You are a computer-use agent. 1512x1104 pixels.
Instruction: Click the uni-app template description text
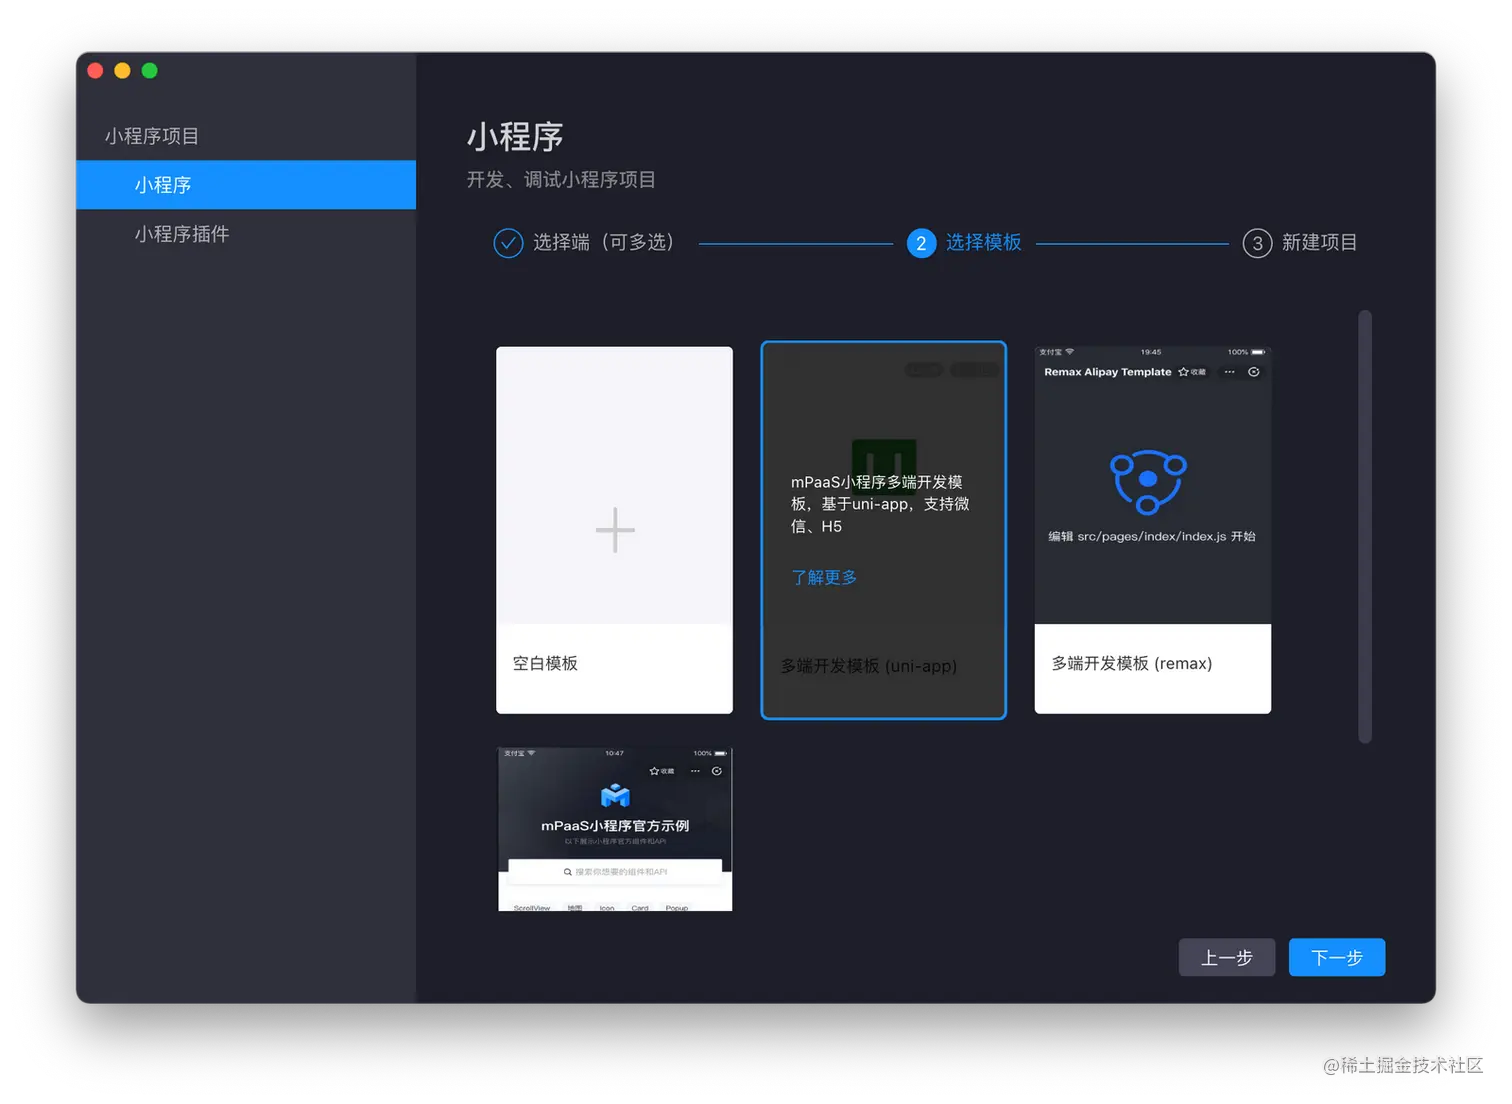(x=880, y=504)
